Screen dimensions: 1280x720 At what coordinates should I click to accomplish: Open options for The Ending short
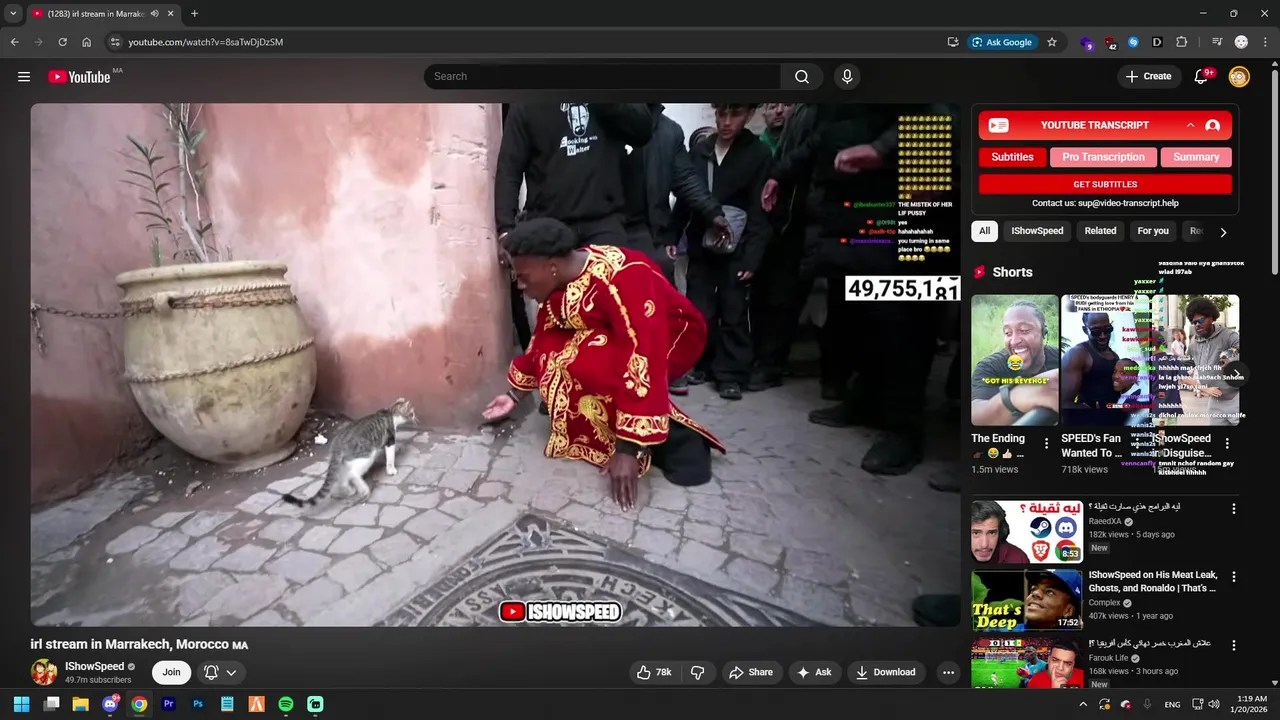pos(1047,443)
